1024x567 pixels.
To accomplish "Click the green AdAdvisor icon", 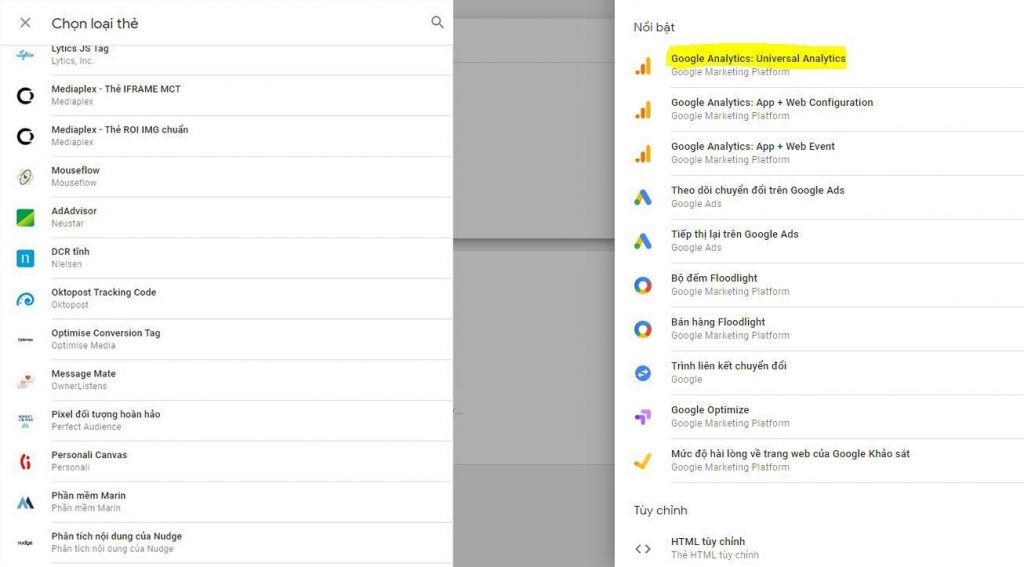I will coord(25,218).
